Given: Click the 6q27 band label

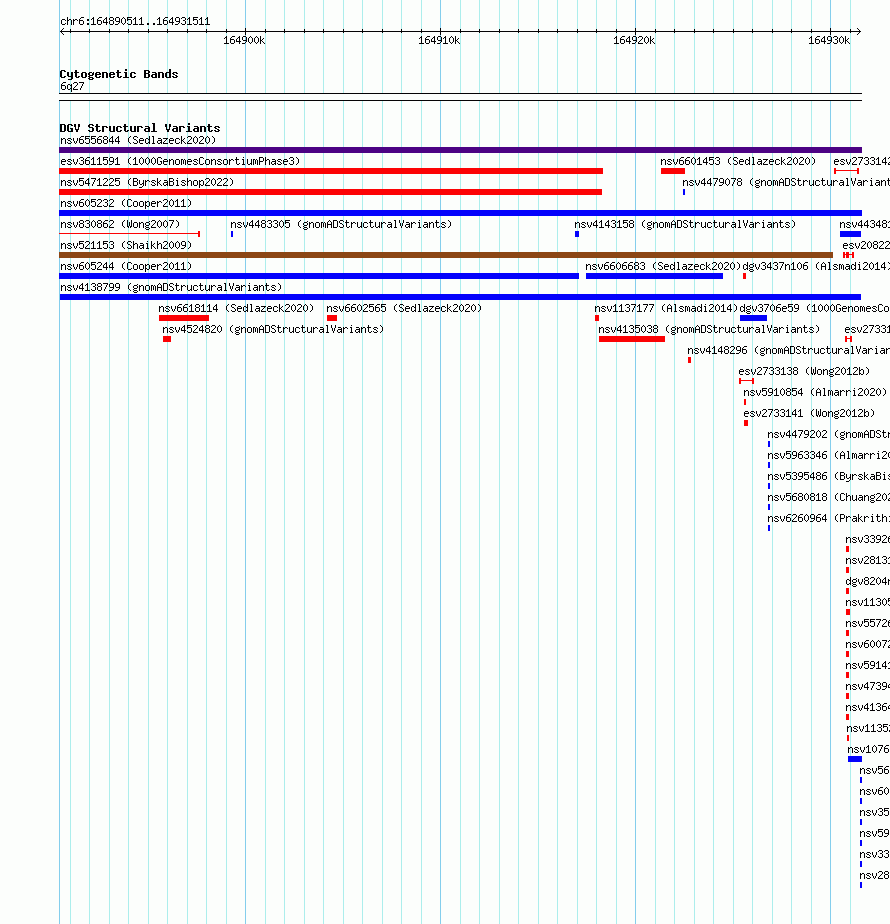Looking at the screenshot, I should [x=72, y=87].
